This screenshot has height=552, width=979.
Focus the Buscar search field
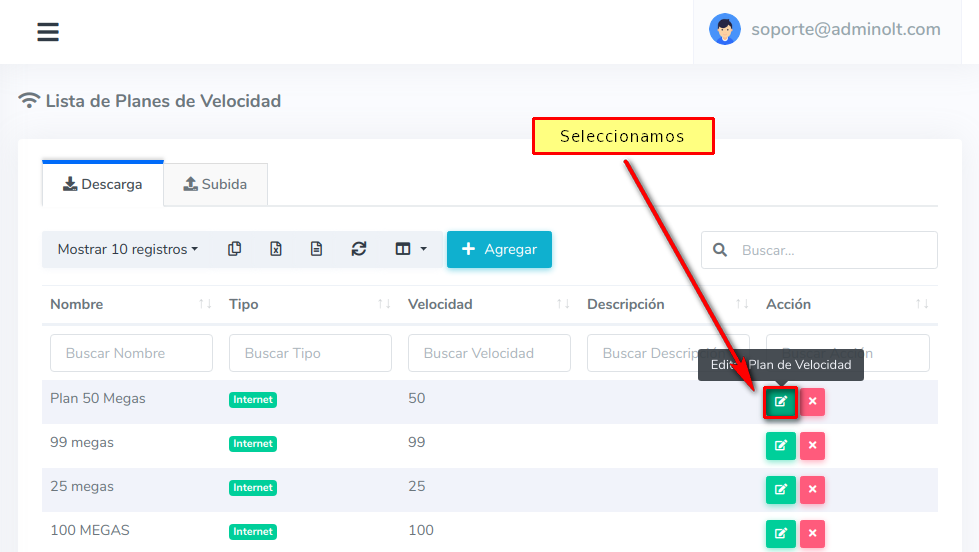coord(832,250)
